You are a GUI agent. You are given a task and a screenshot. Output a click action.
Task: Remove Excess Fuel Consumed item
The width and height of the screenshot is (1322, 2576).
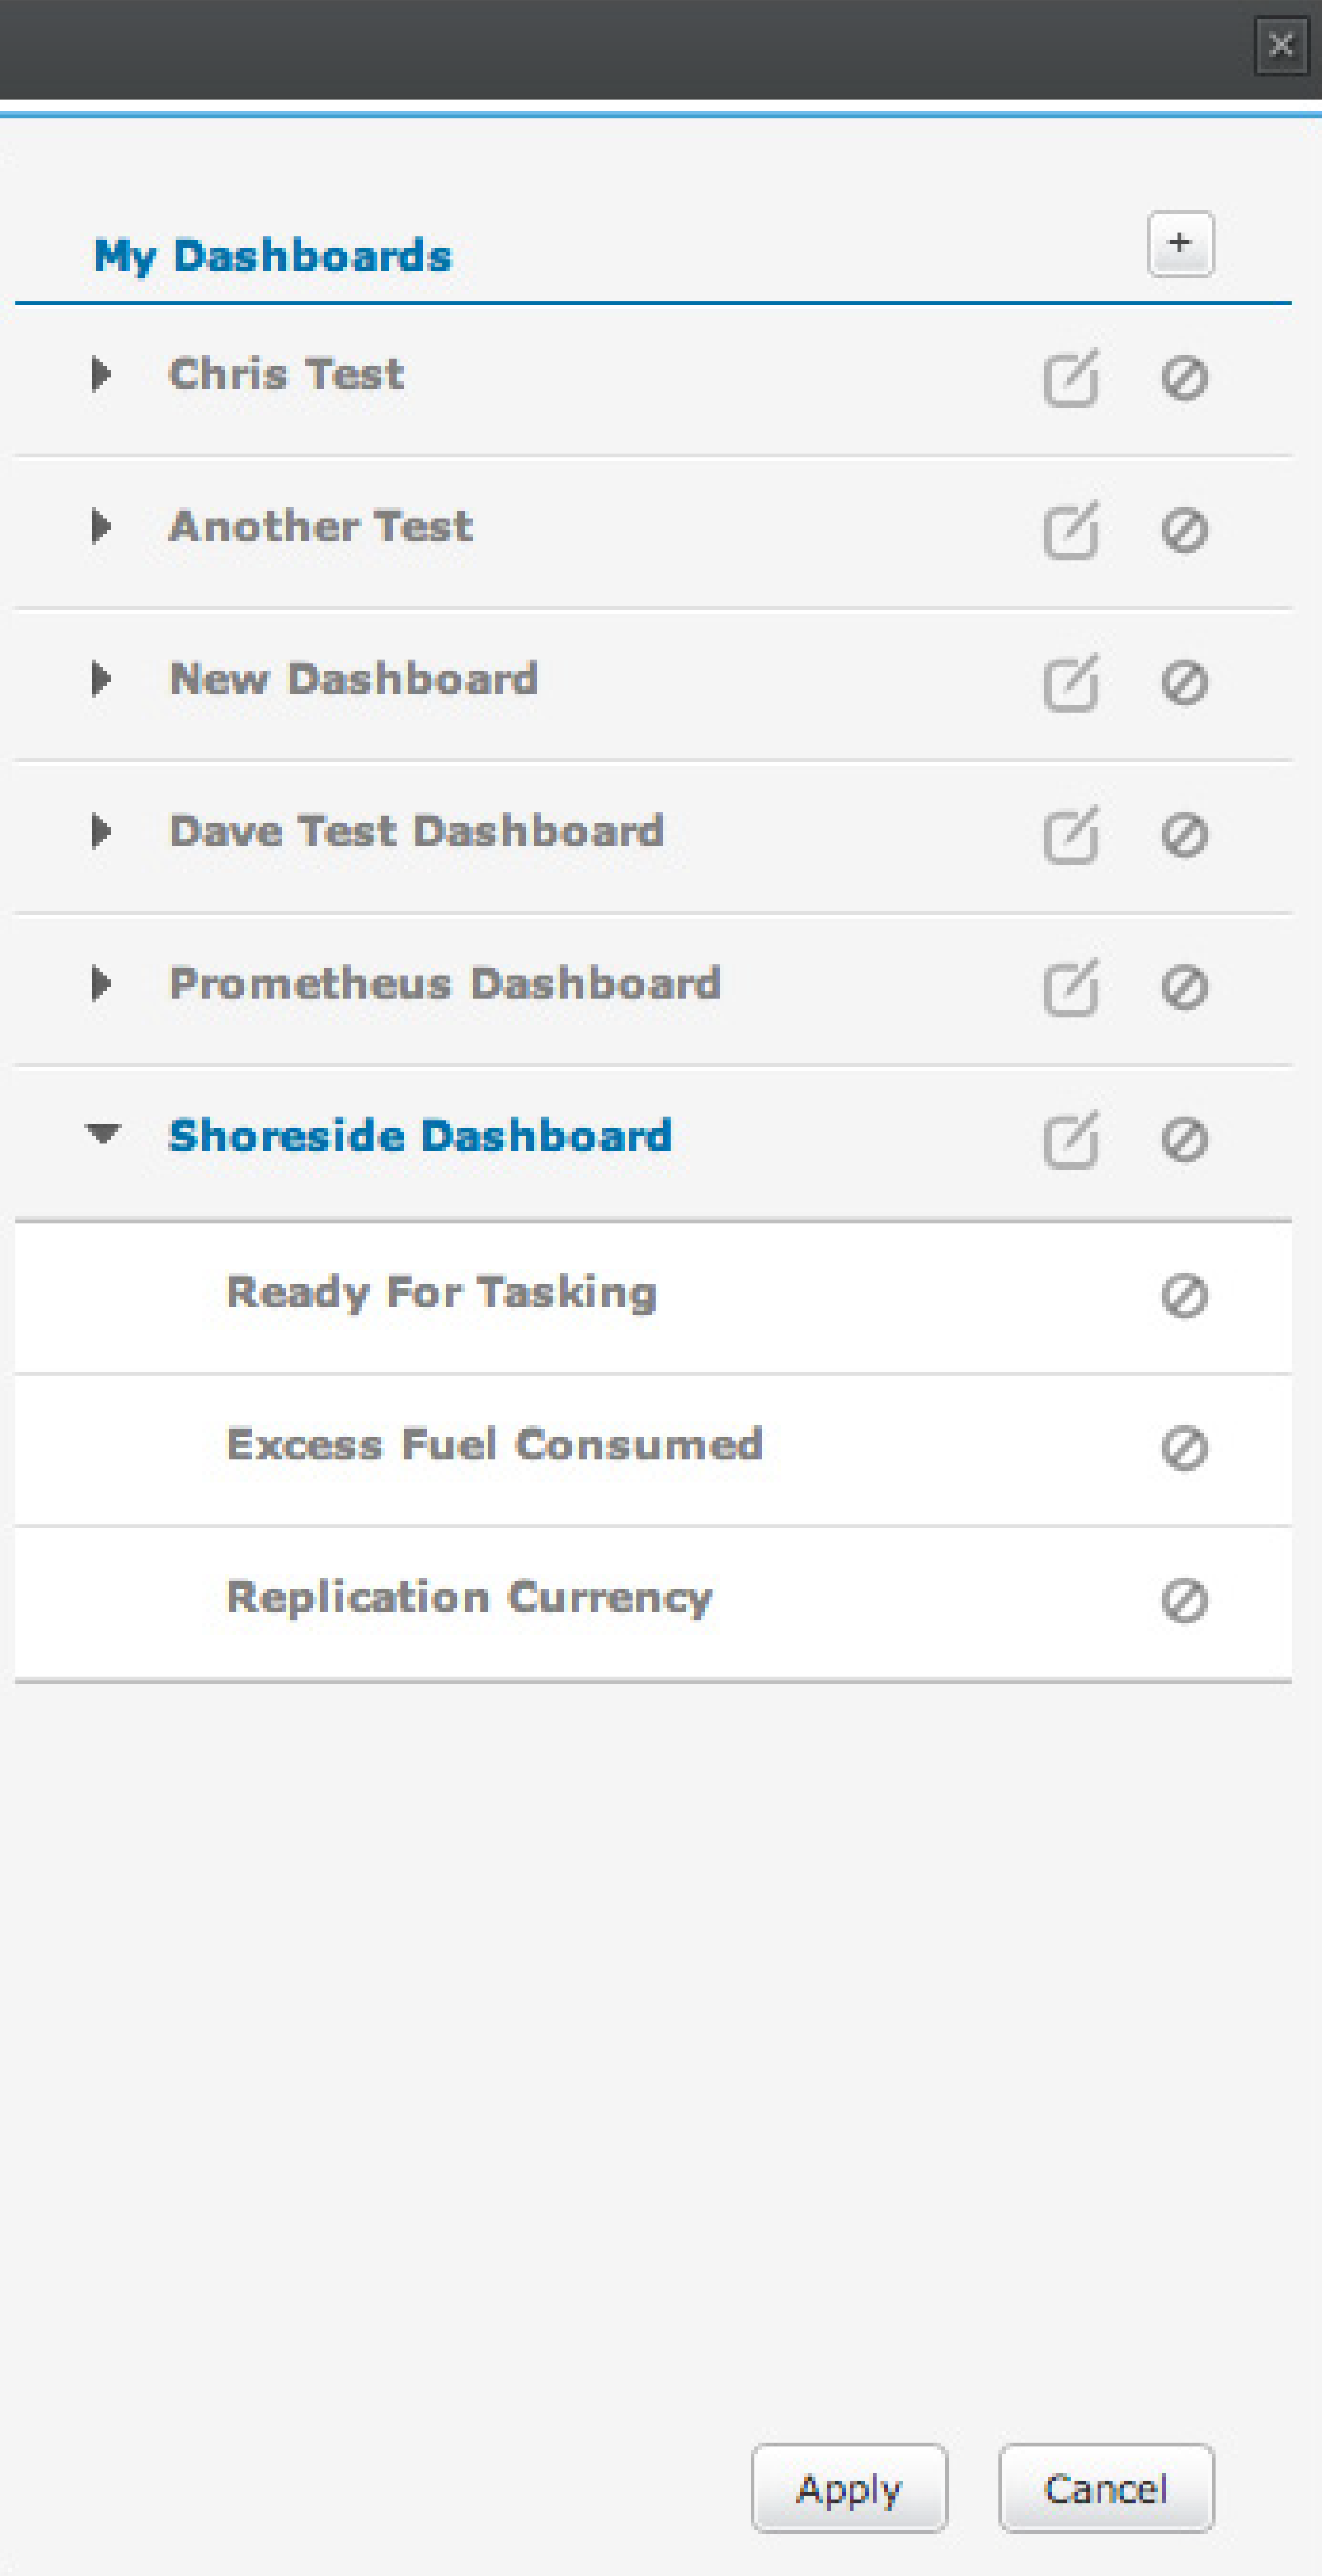[1184, 1448]
